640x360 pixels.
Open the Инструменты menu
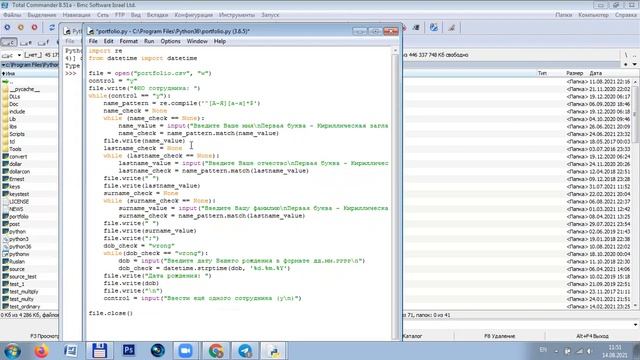pos(237,15)
